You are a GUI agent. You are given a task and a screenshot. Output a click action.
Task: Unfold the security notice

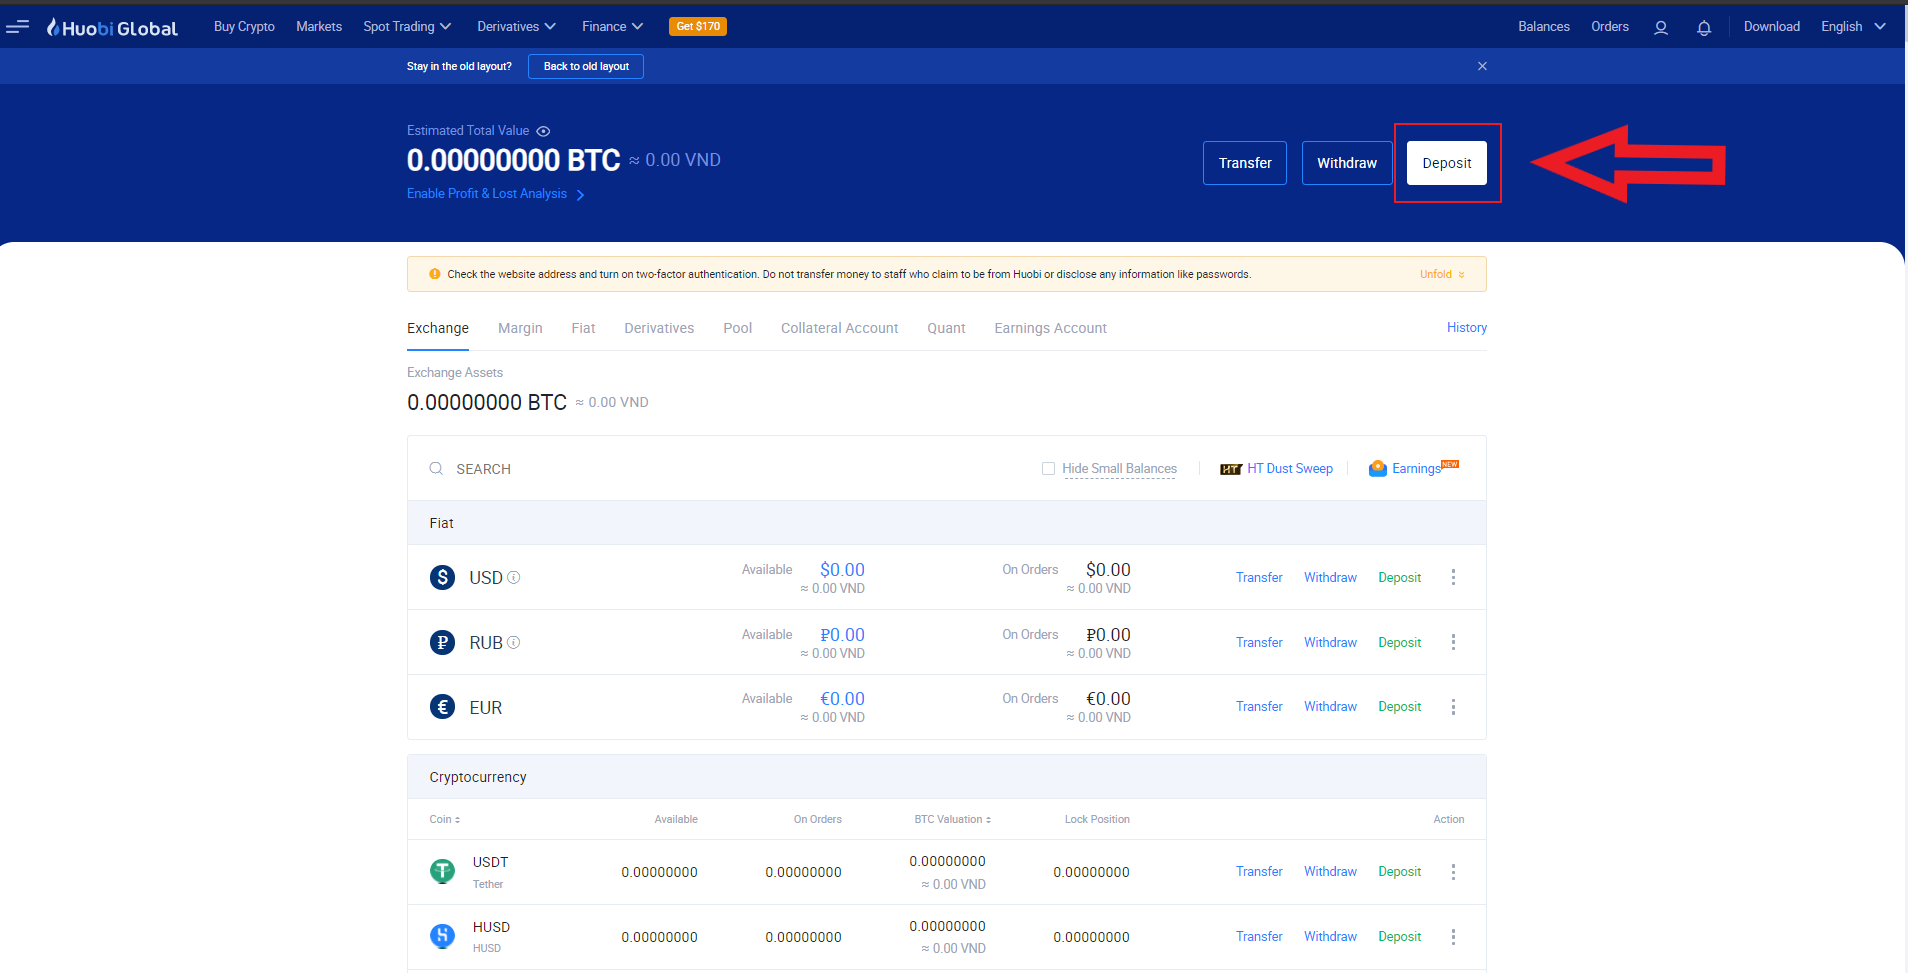tap(1442, 274)
